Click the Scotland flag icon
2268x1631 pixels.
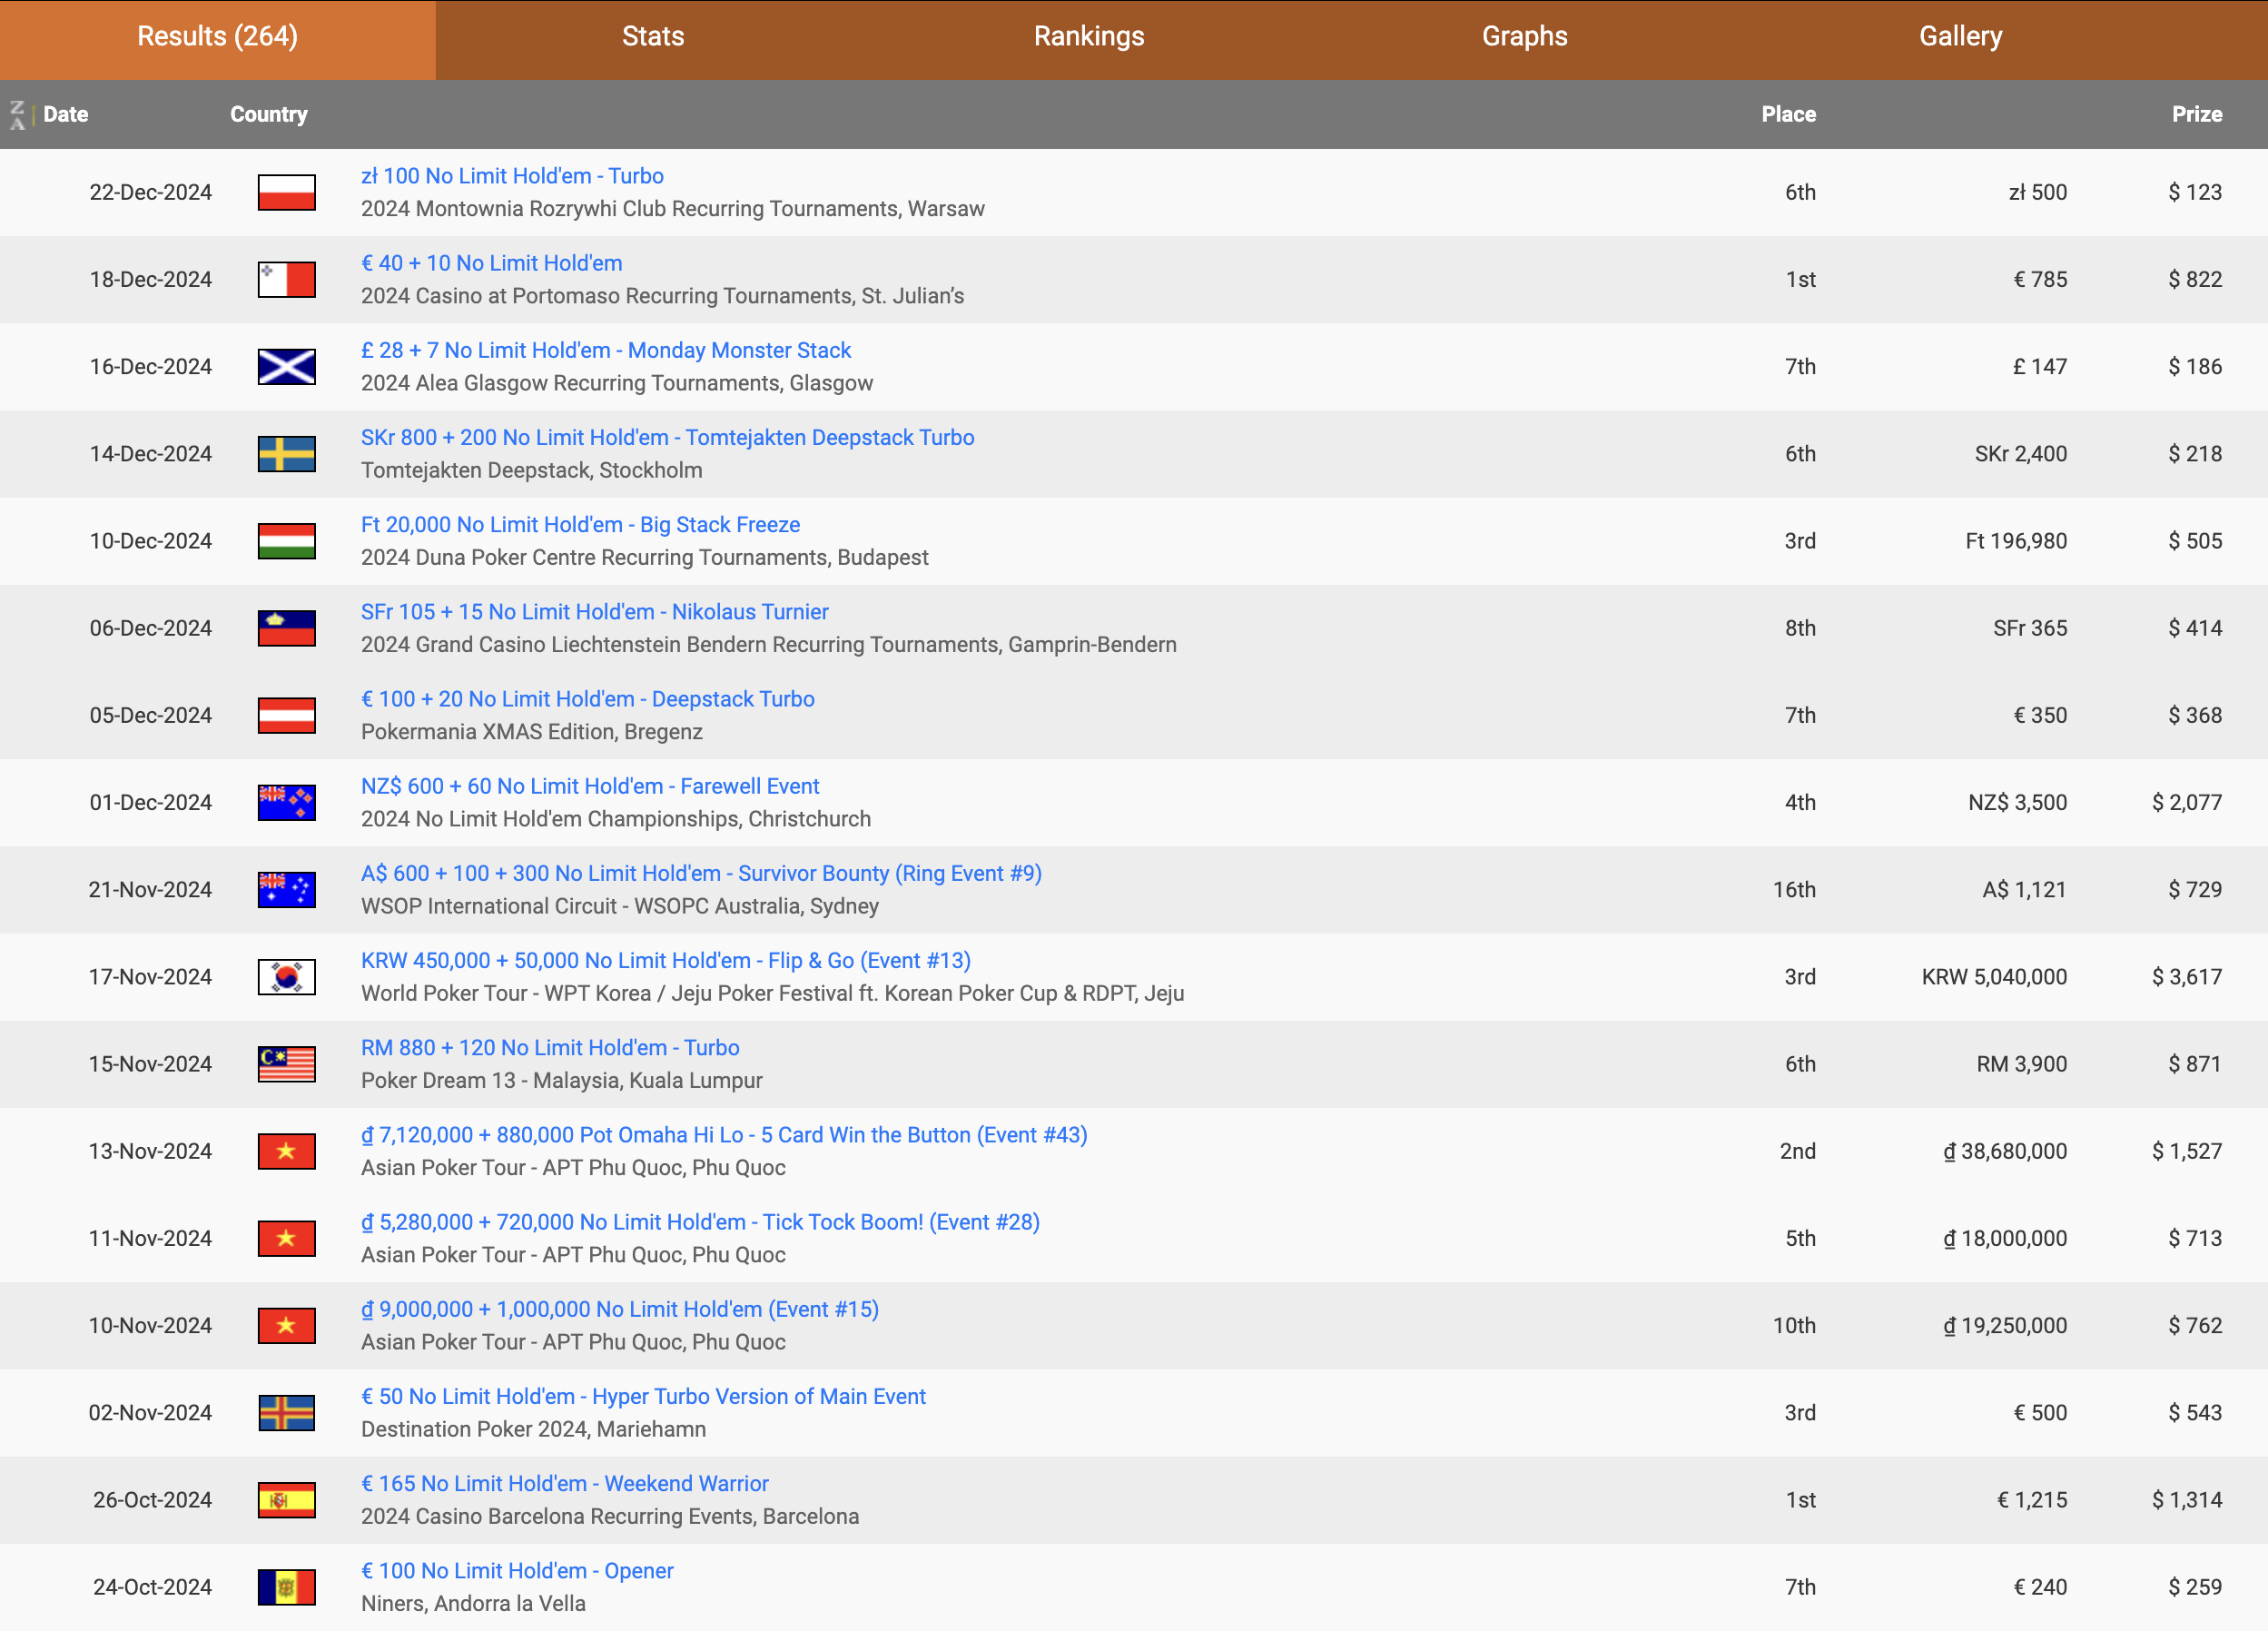tap(286, 366)
